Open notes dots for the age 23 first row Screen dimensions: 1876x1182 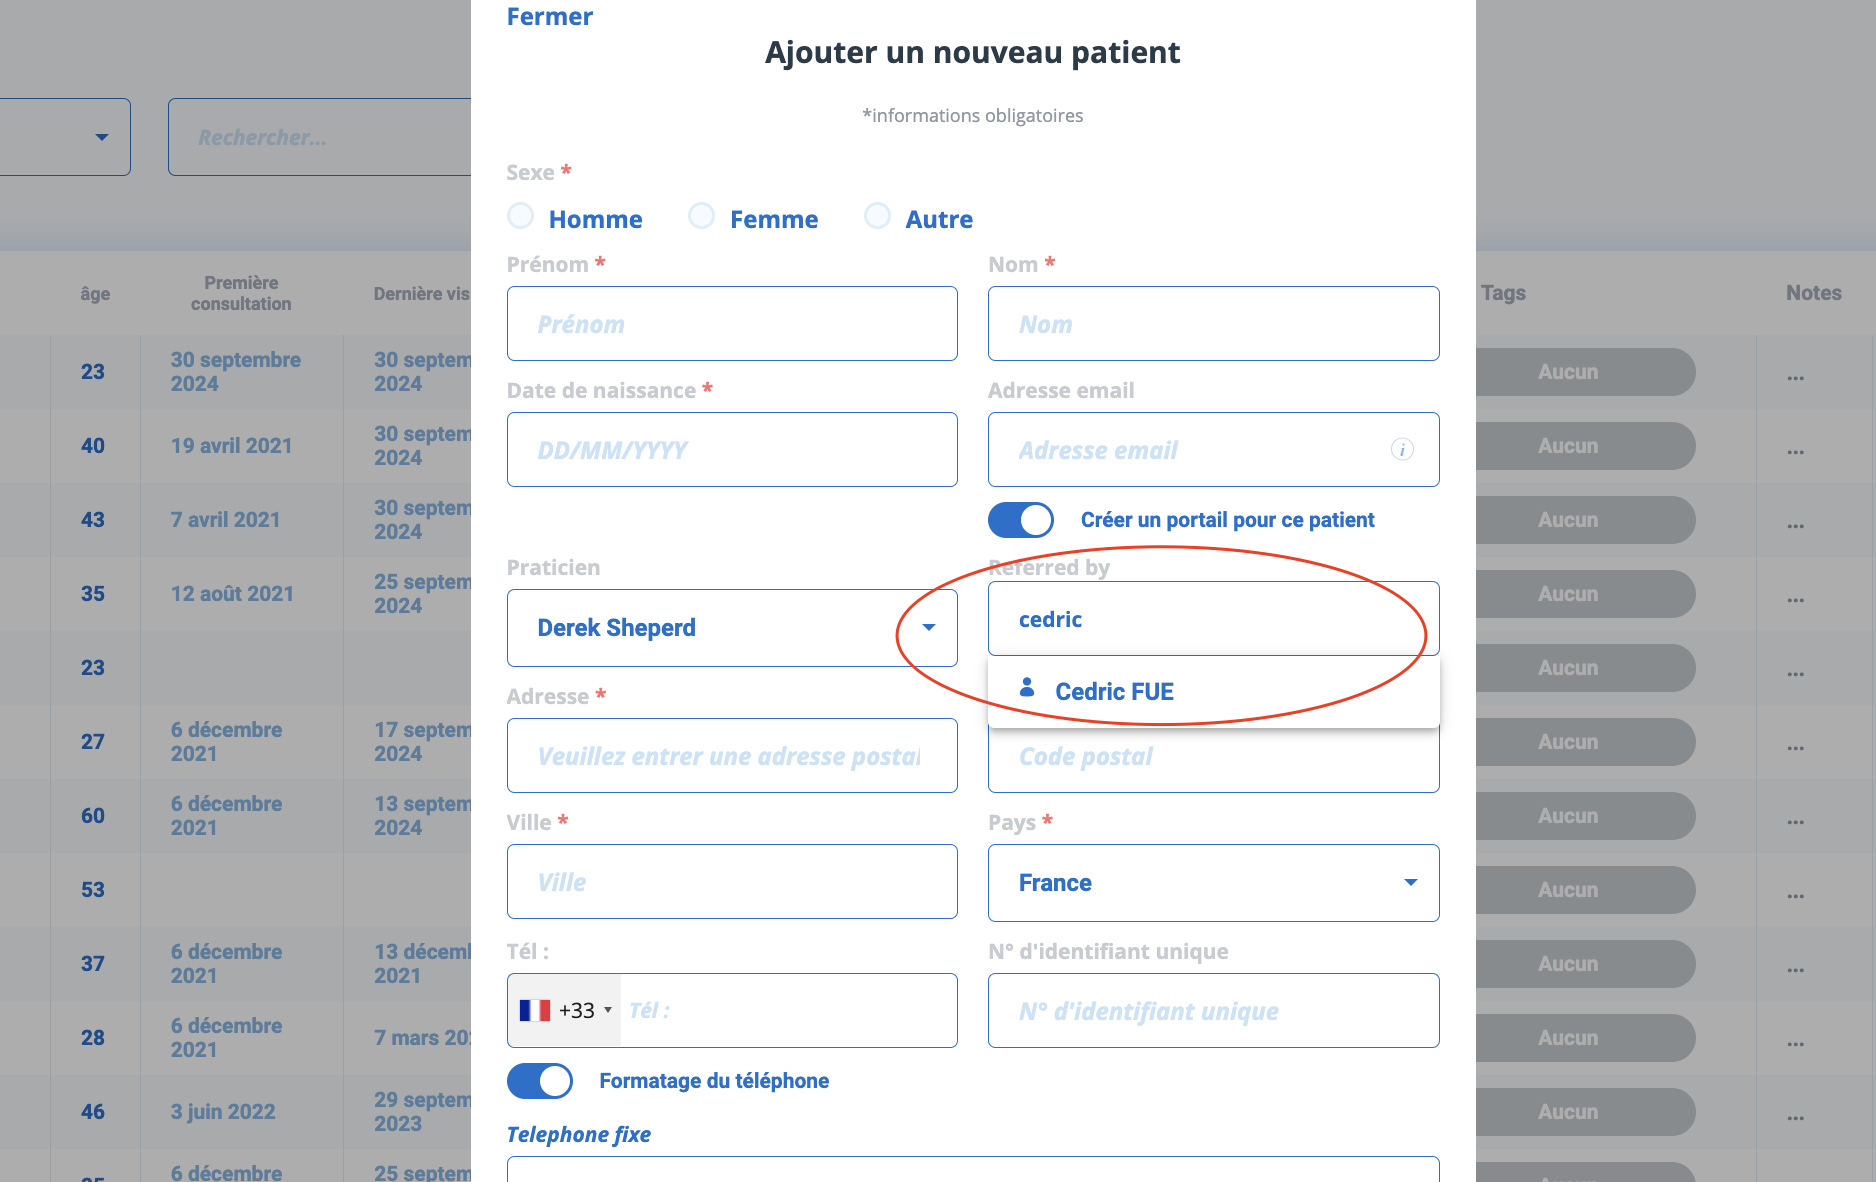coord(1796,378)
